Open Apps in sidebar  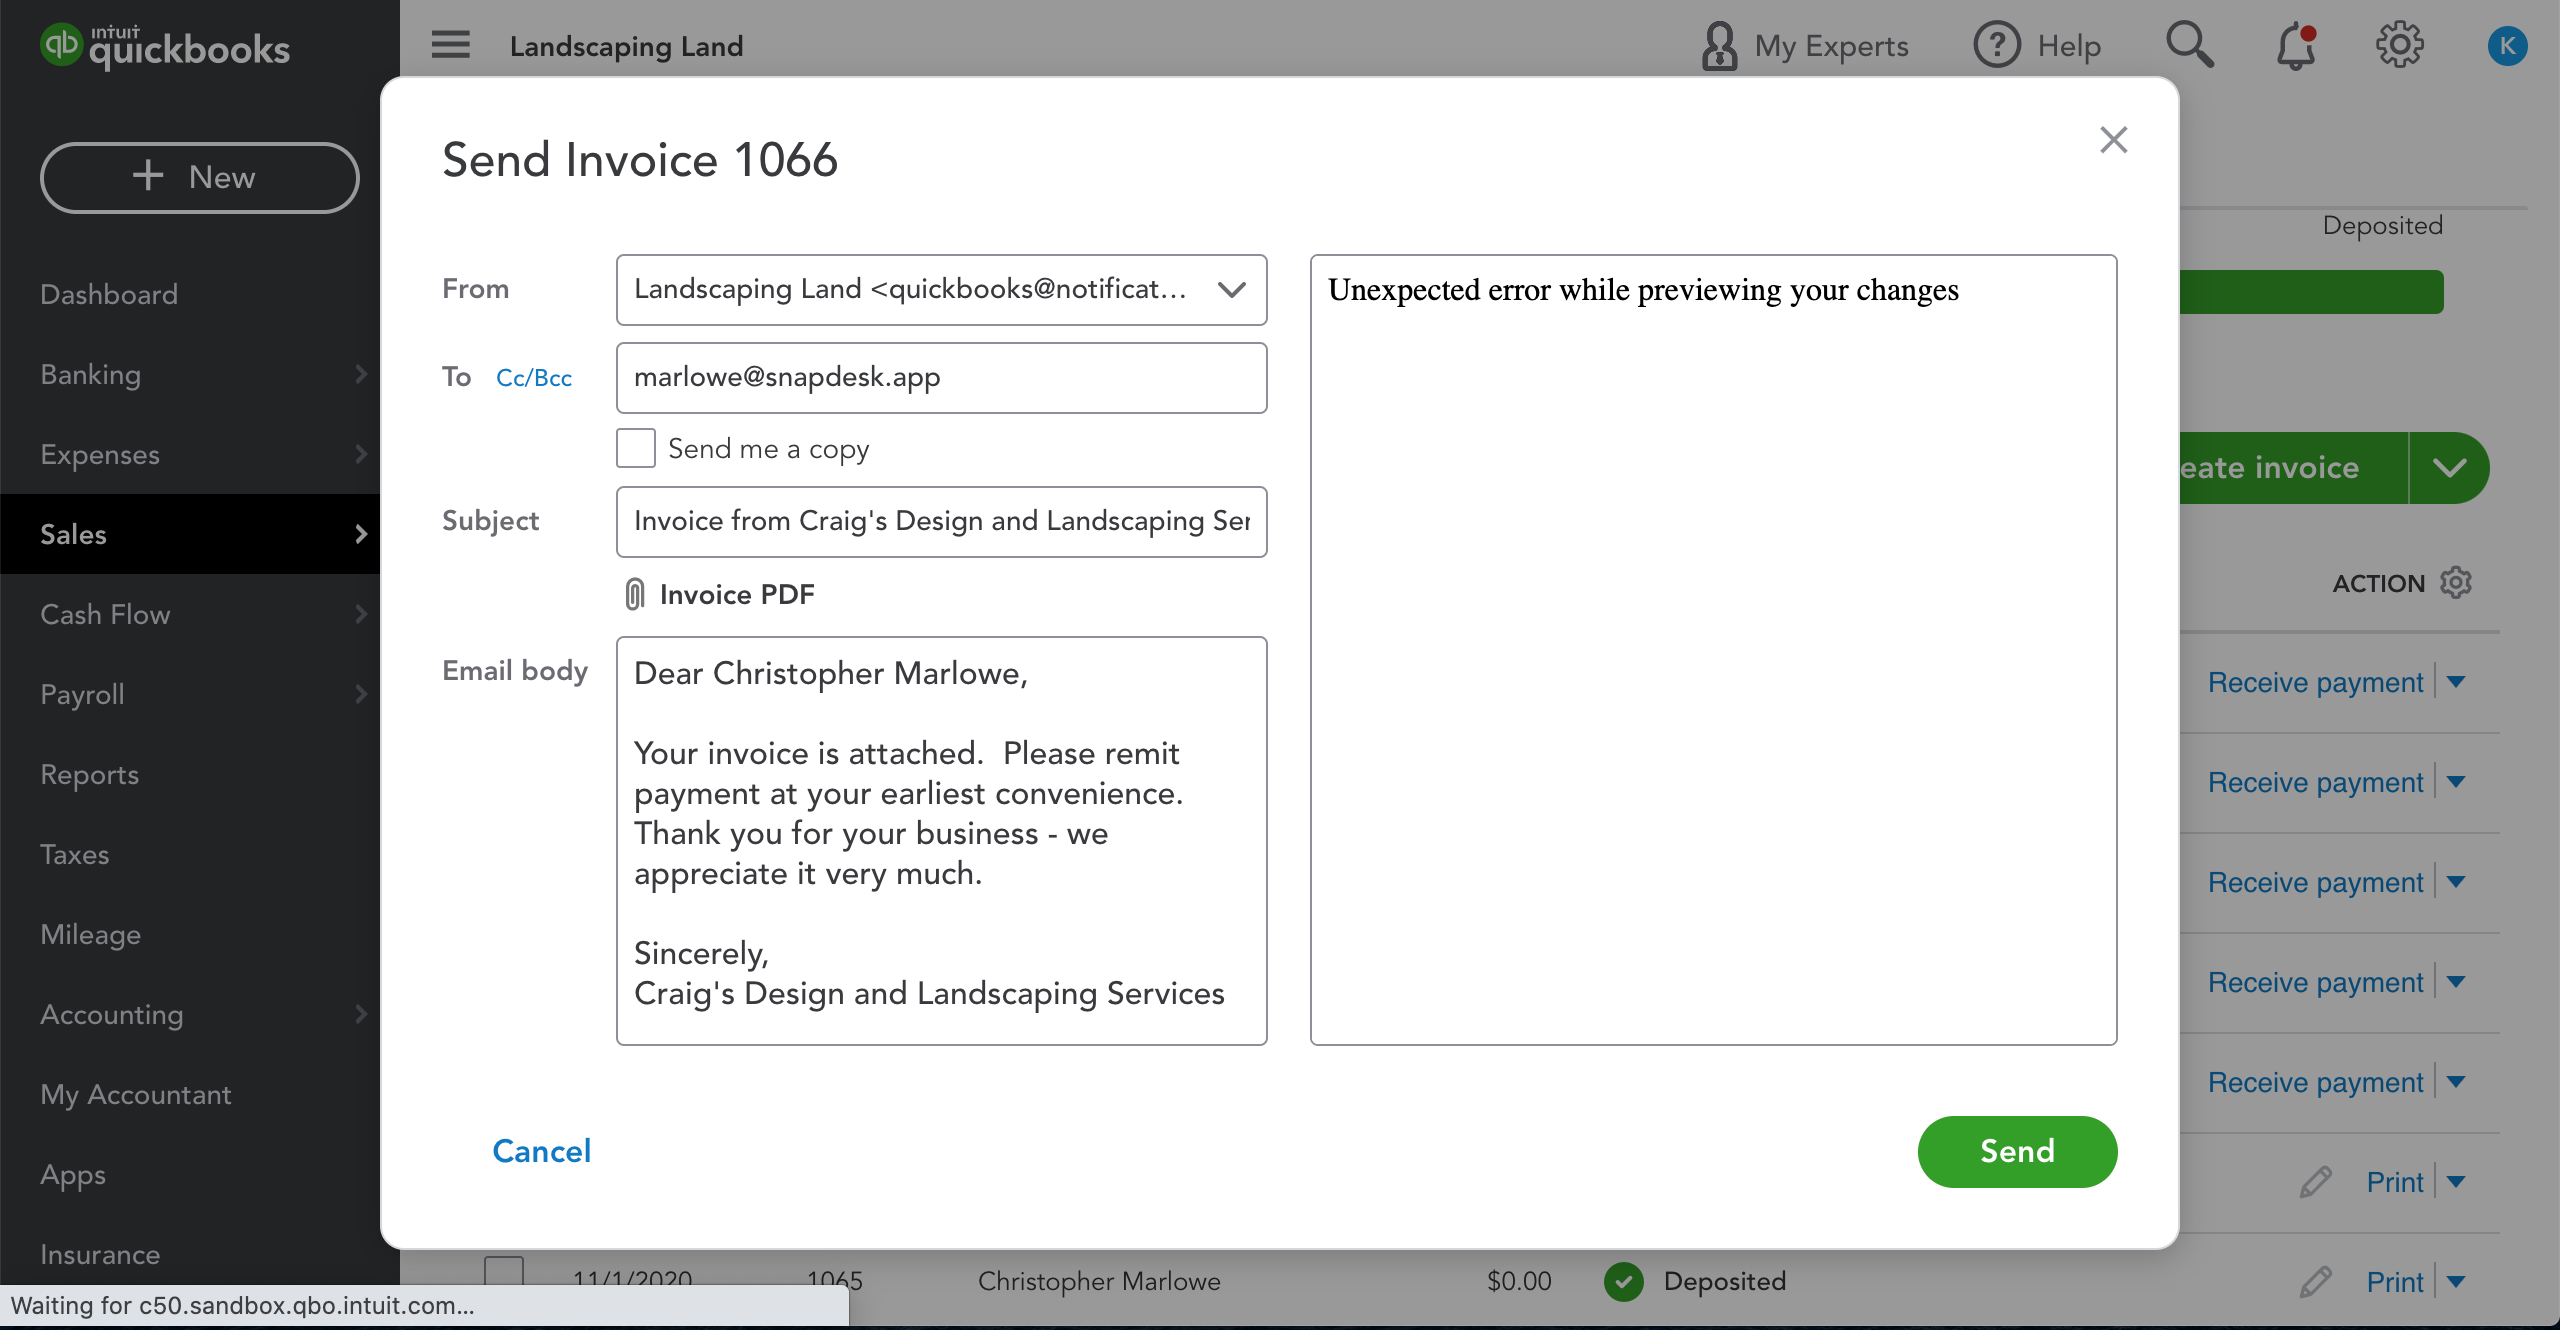coord(72,1174)
